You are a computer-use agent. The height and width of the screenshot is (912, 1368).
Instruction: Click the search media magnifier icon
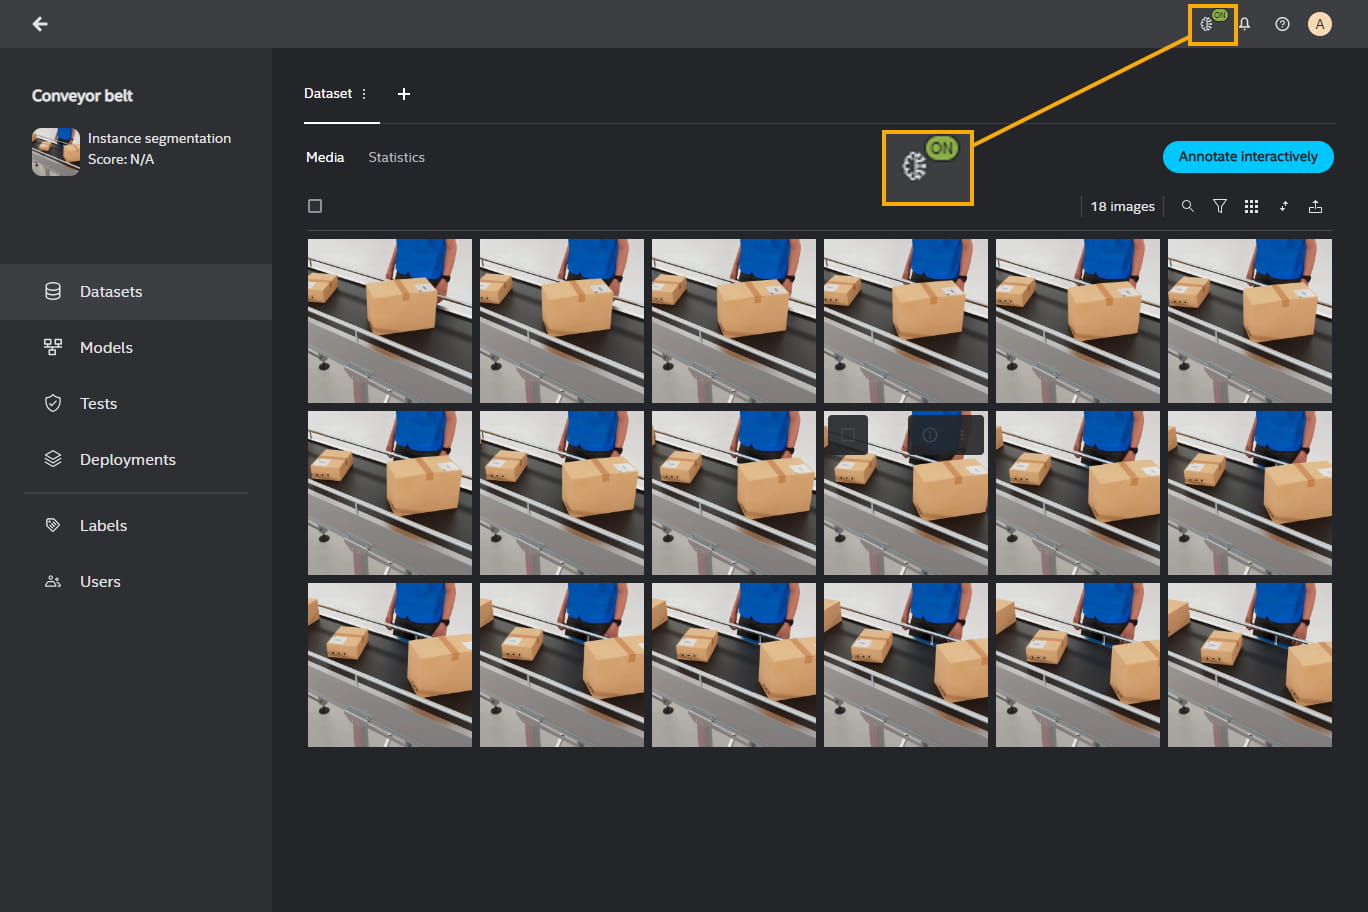[x=1187, y=206]
